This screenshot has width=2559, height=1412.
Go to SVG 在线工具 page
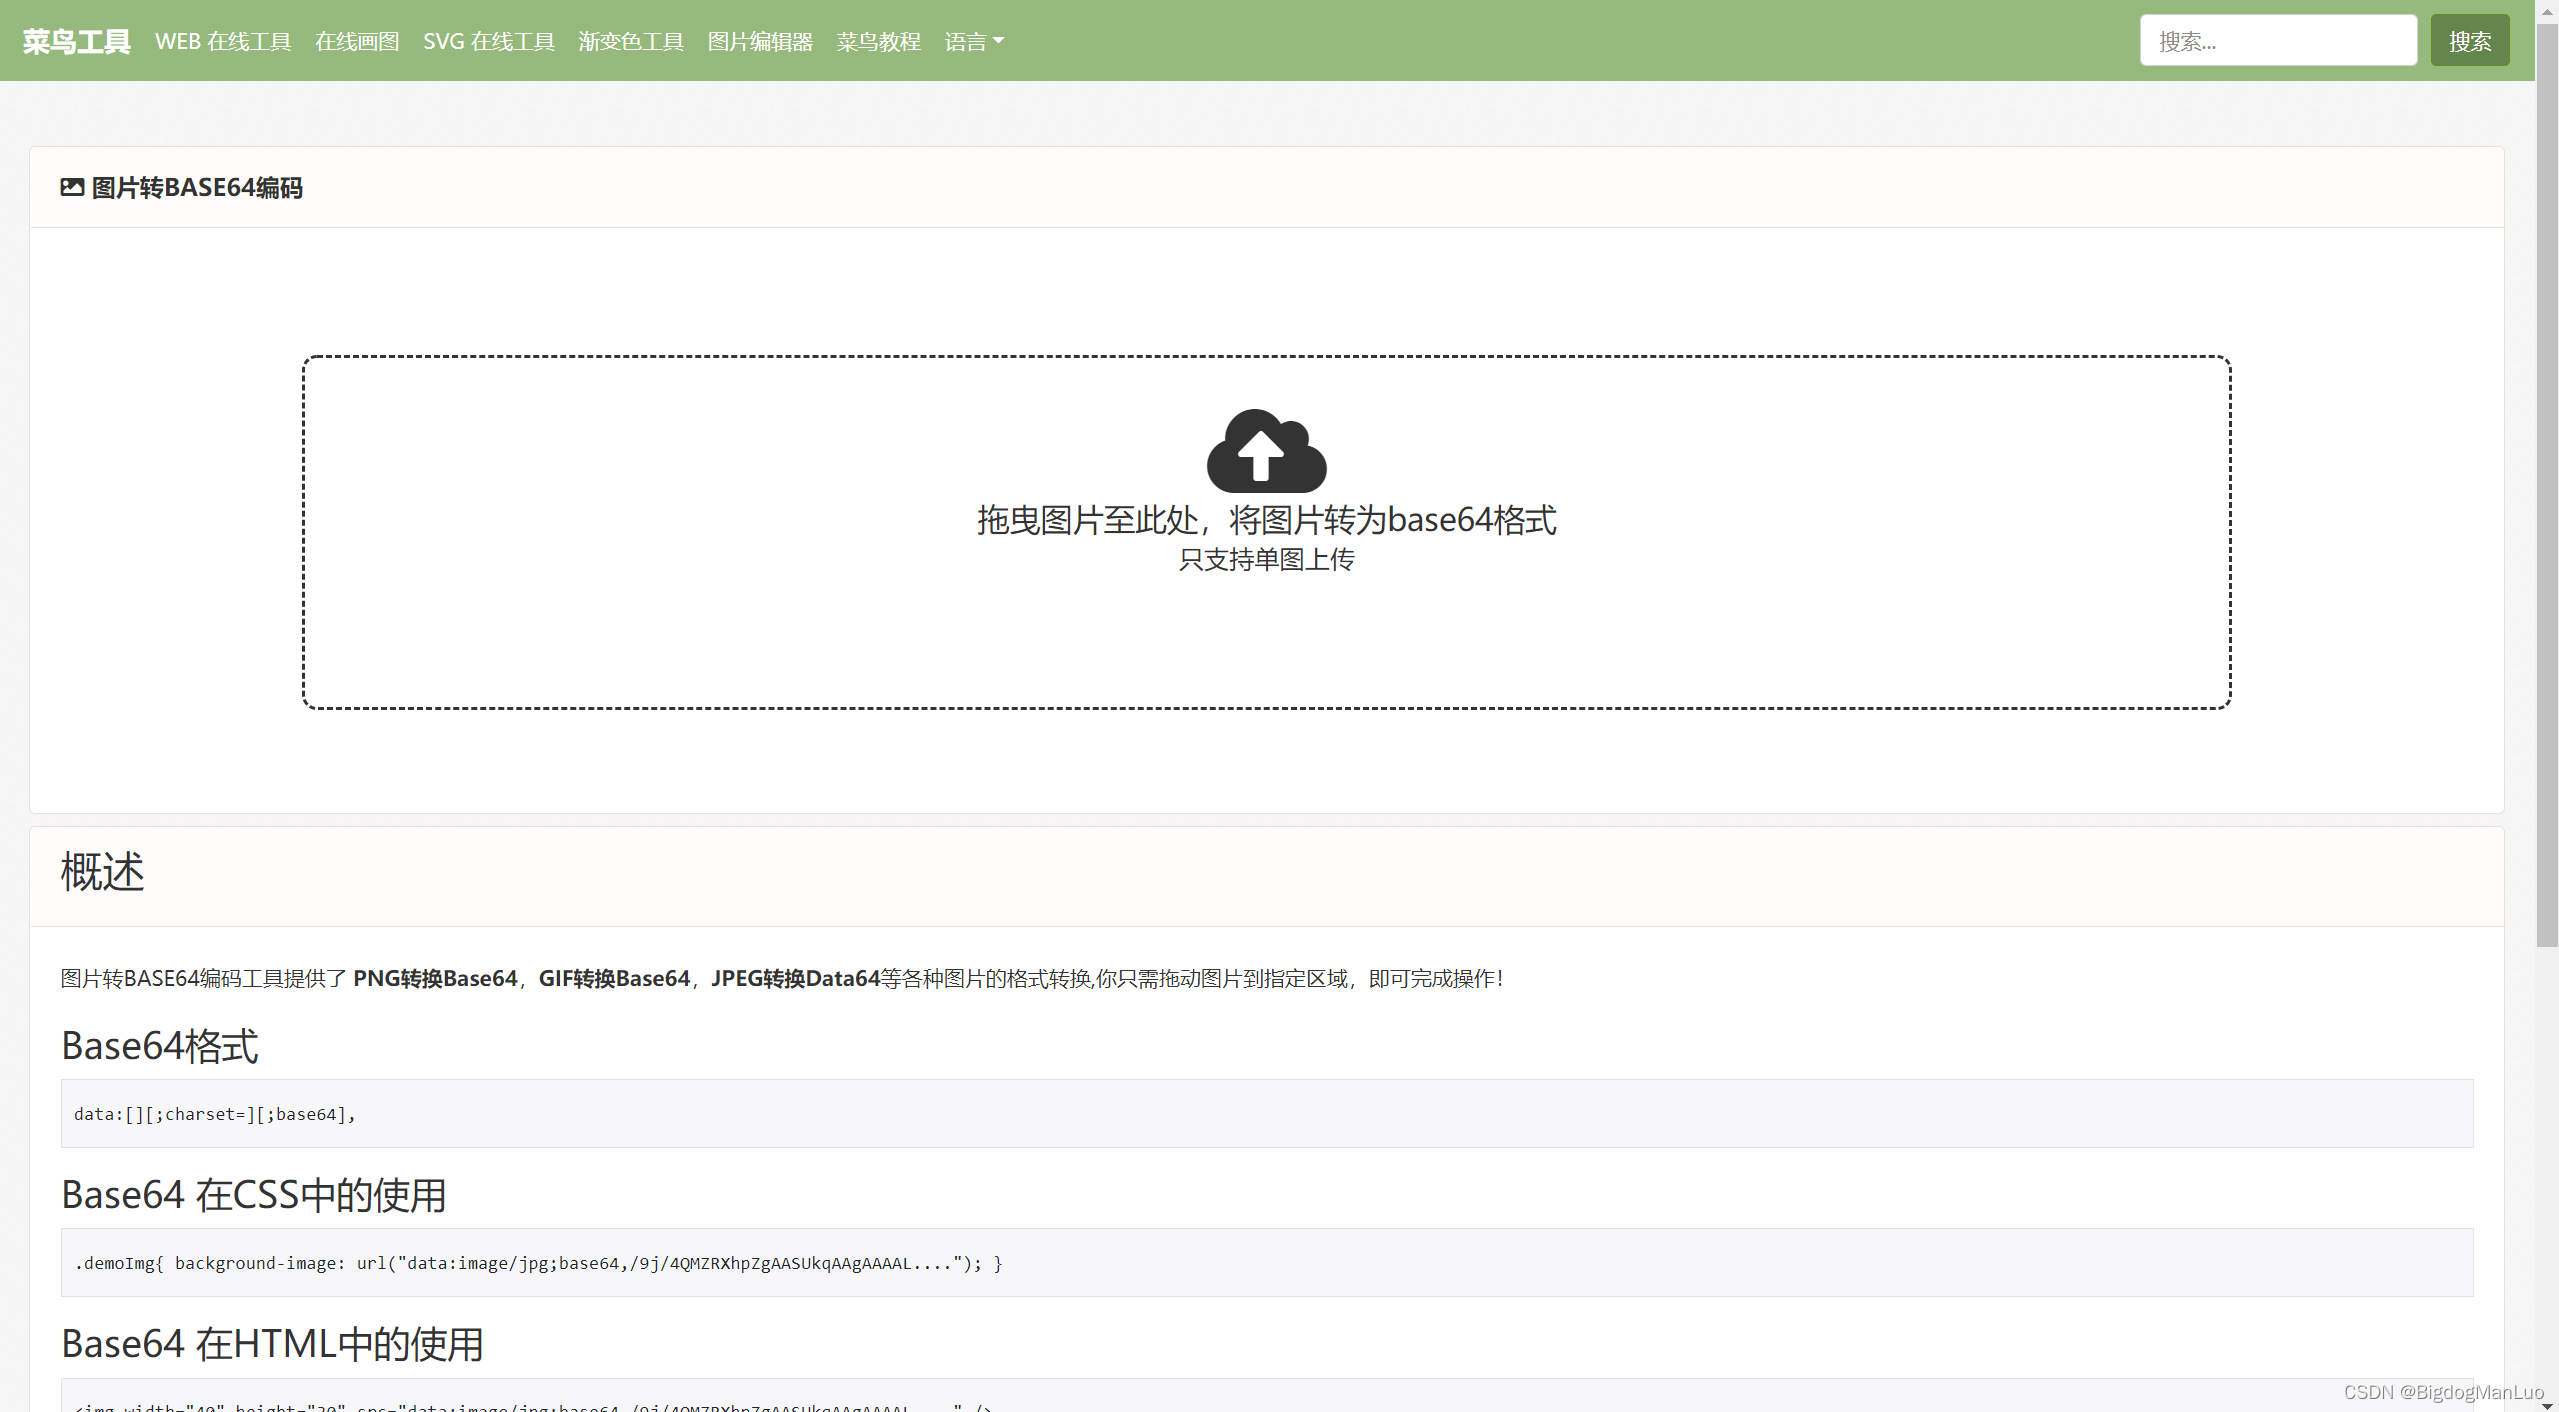pyautogui.click(x=488, y=42)
